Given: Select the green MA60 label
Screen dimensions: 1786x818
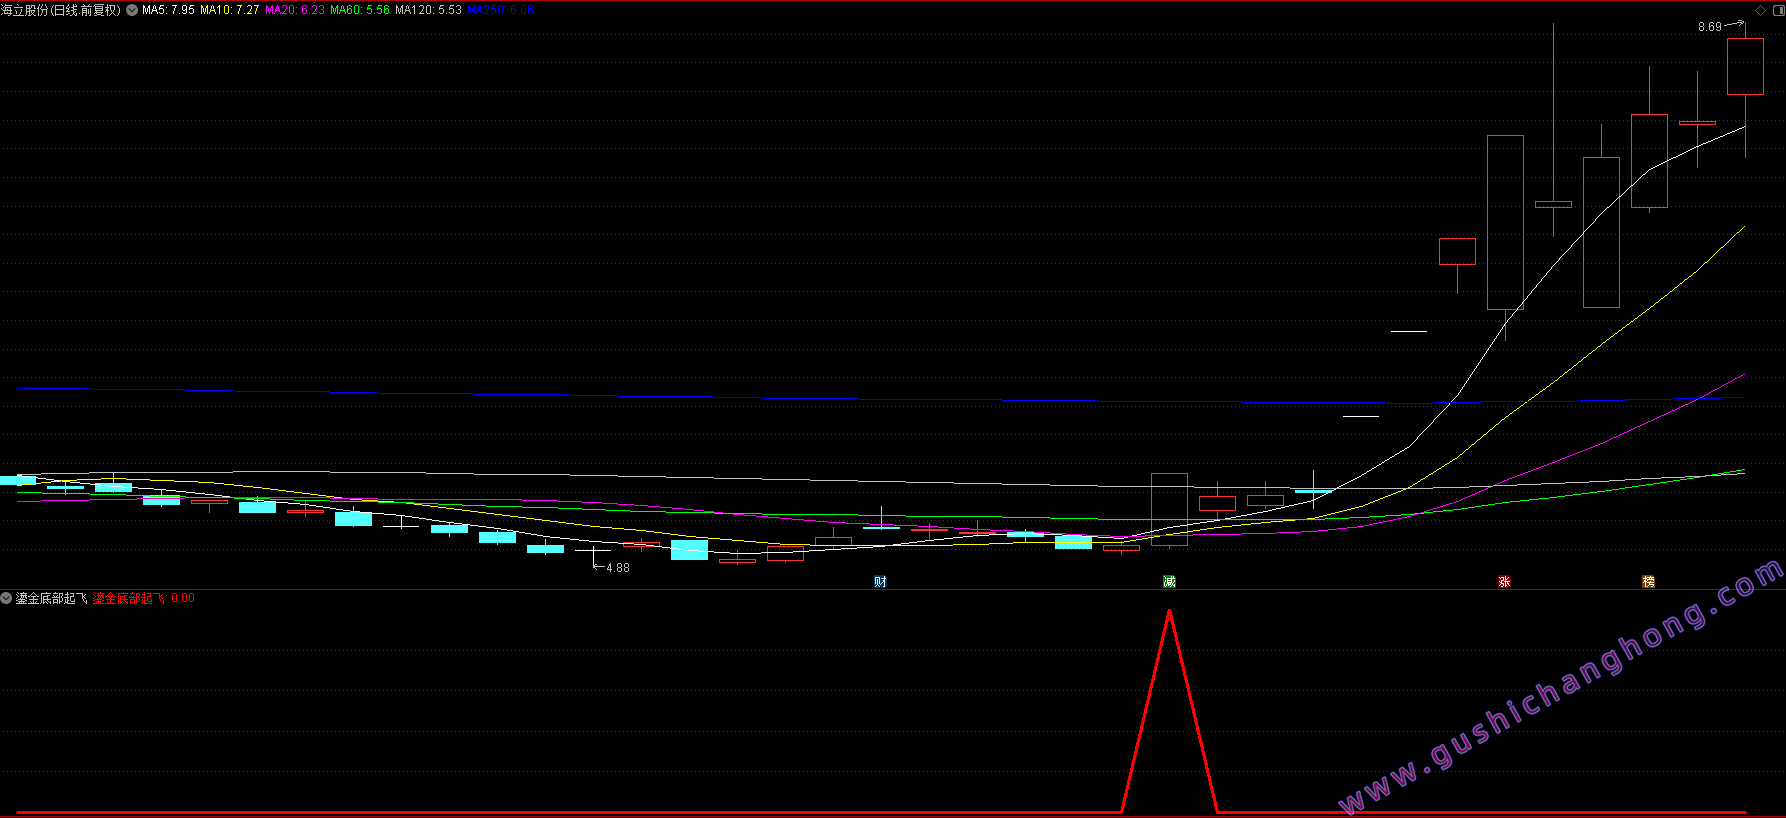Looking at the screenshot, I should click(x=359, y=10).
